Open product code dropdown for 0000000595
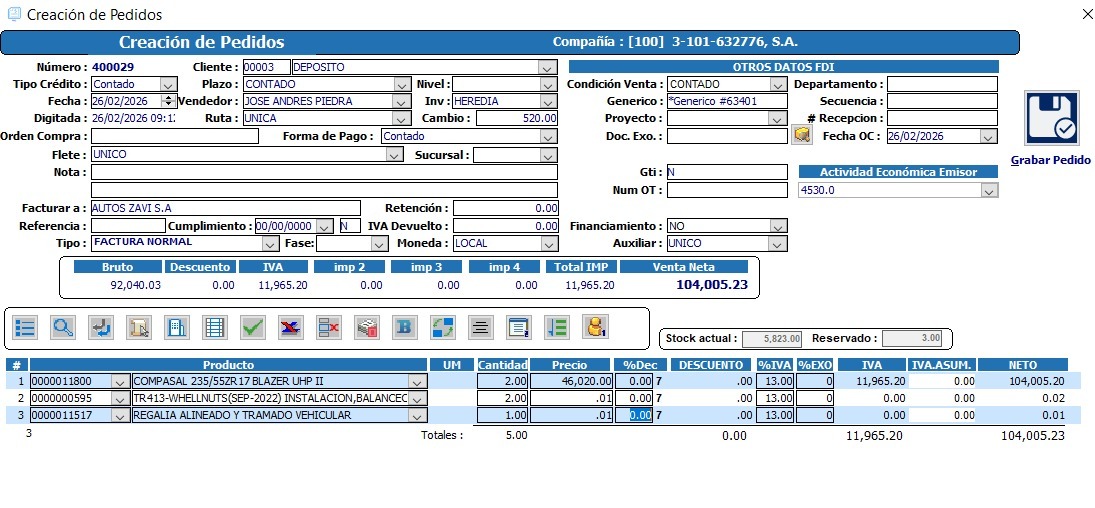 (x=121, y=398)
